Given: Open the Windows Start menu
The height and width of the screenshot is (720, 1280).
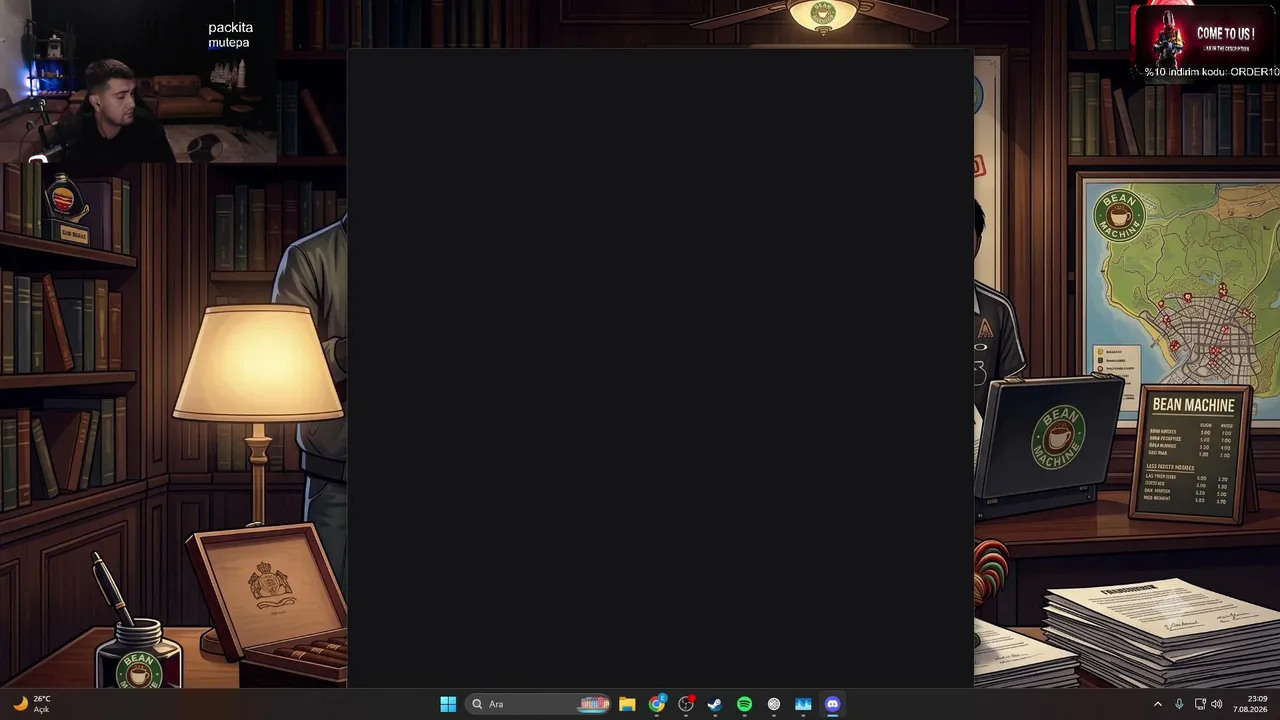Looking at the screenshot, I should [448, 704].
